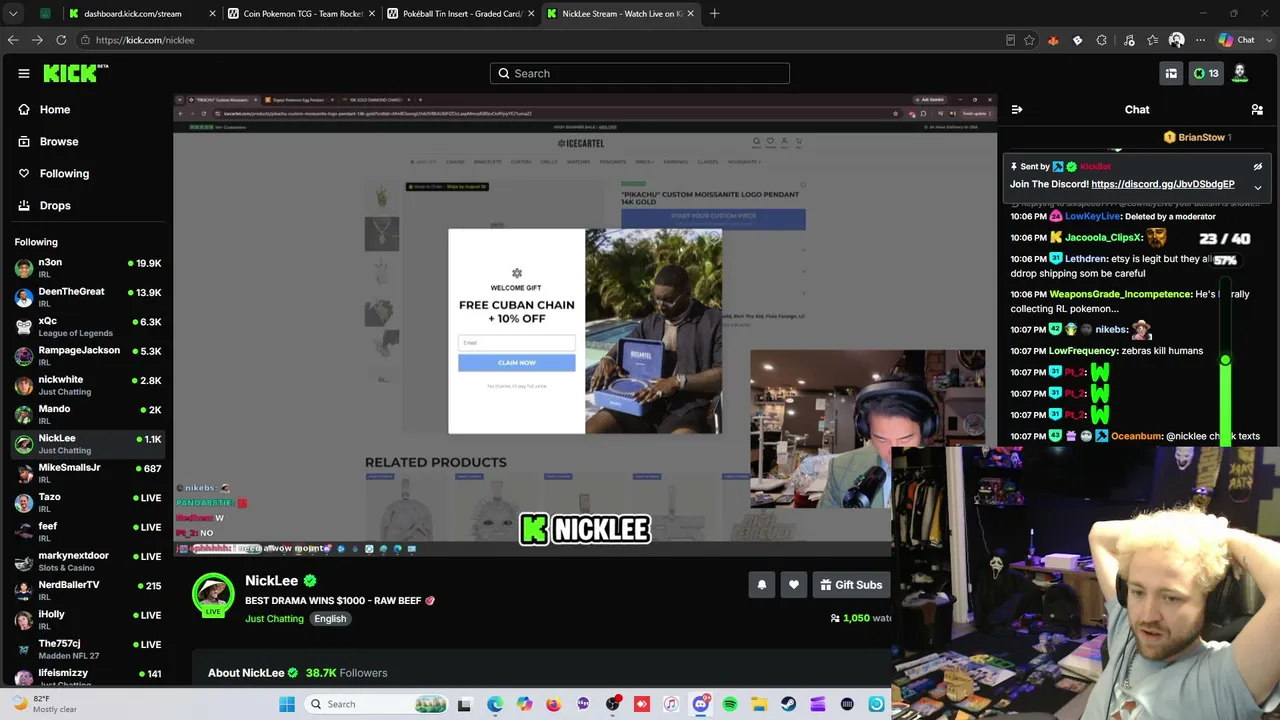Click NickLee's live avatar below the stream
Image resolution: width=1280 pixels, height=720 pixels.
click(x=212, y=594)
